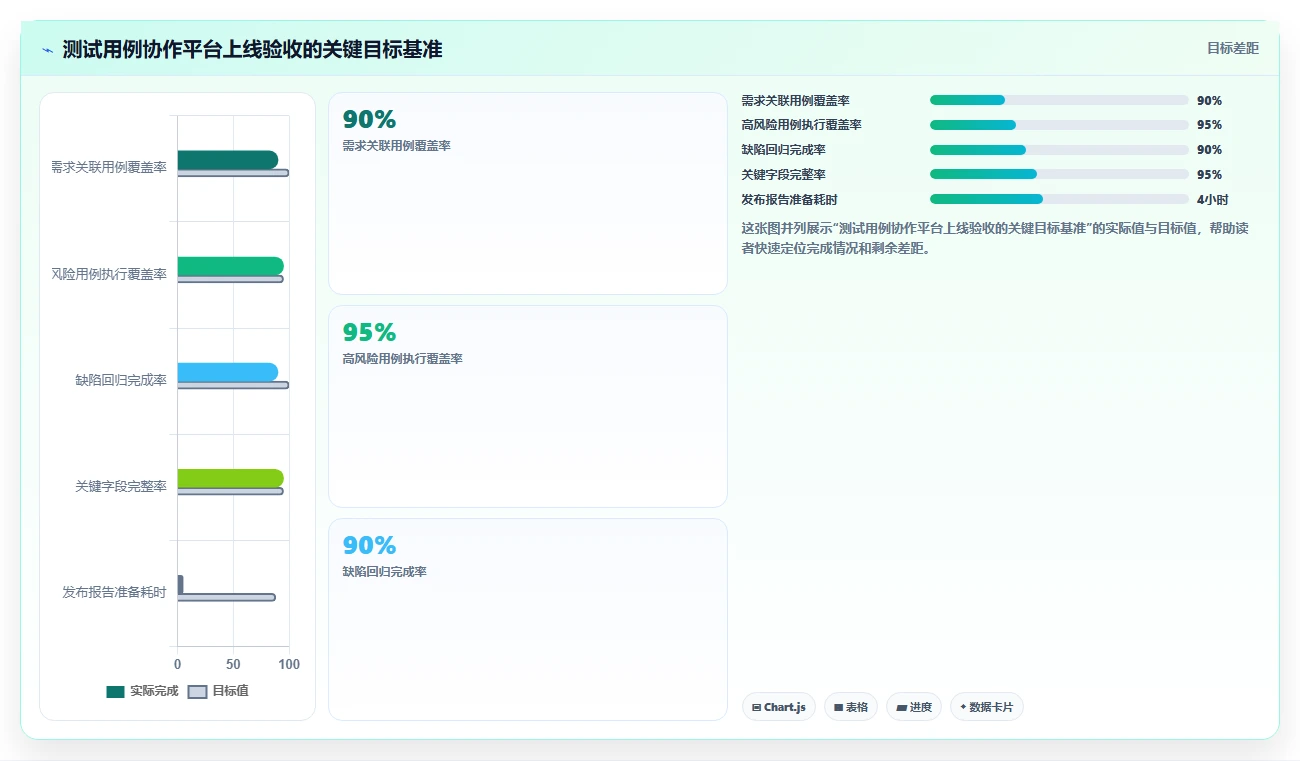The width and height of the screenshot is (1300, 761).
Task: Click the 缺陷回归完成率 progress bar
Action: 1059,150
